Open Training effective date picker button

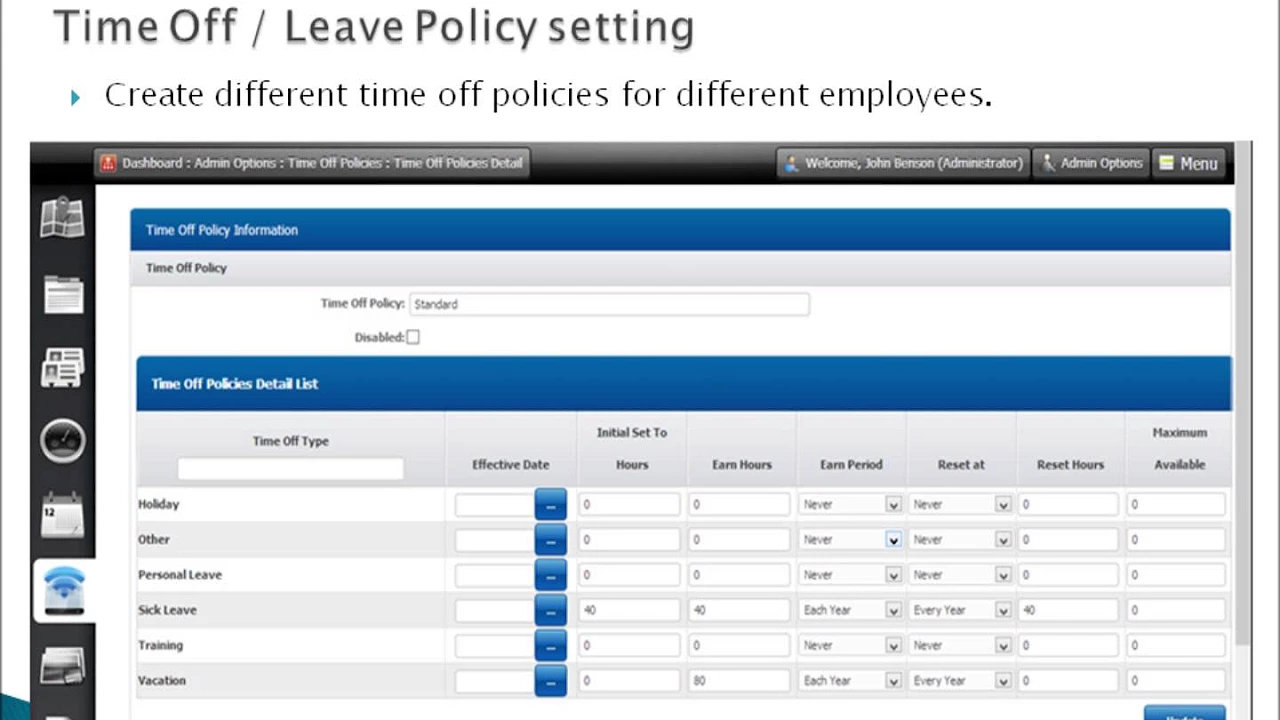pyautogui.click(x=550, y=646)
